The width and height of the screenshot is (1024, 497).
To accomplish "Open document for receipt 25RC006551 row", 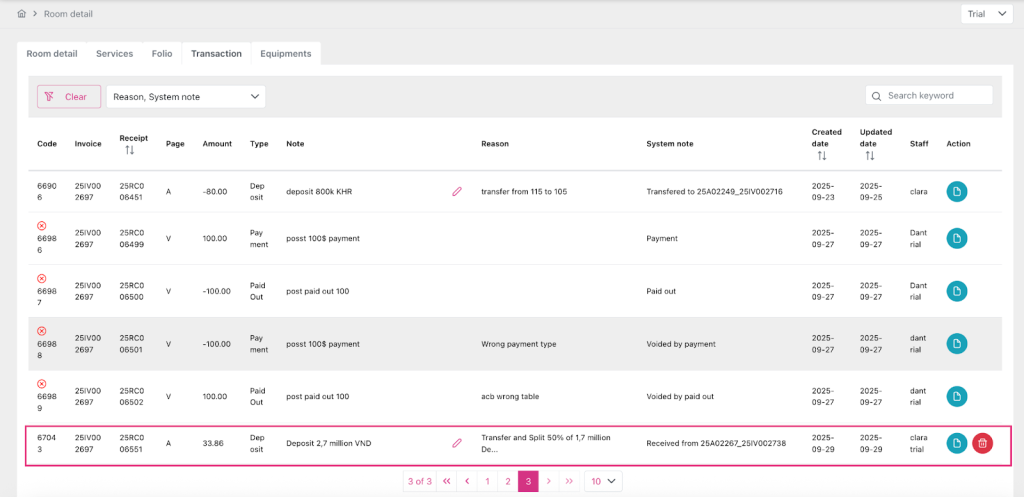I will (957, 443).
